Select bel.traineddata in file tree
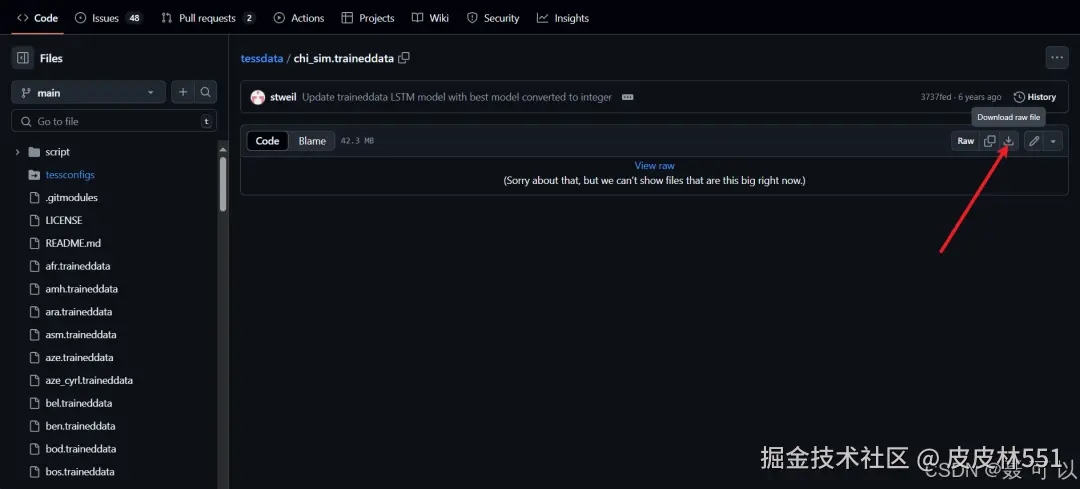This screenshot has width=1080, height=489. (x=79, y=403)
